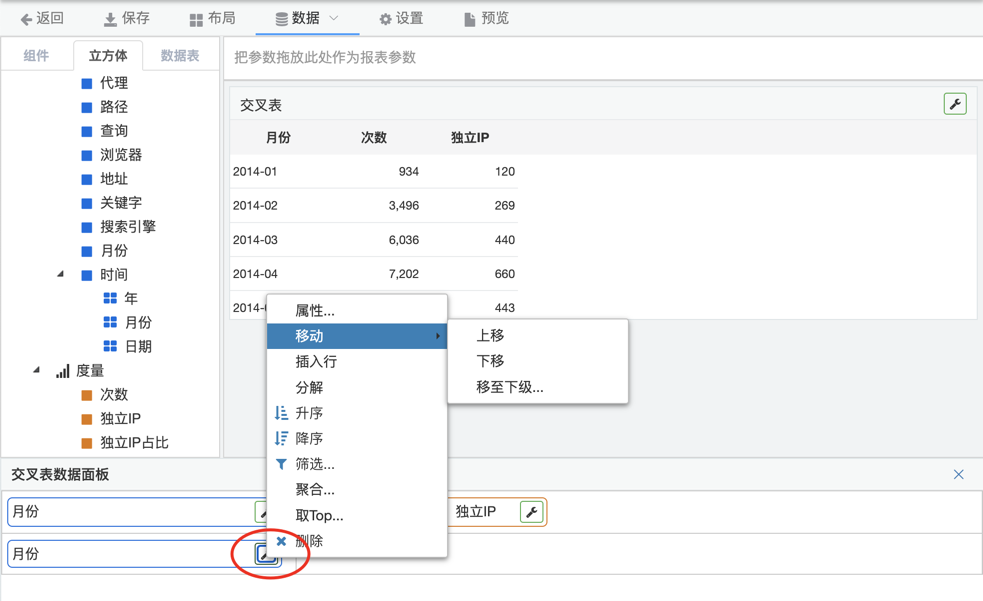Switch to the 组件 tab
983x601 pixels.
36,56
